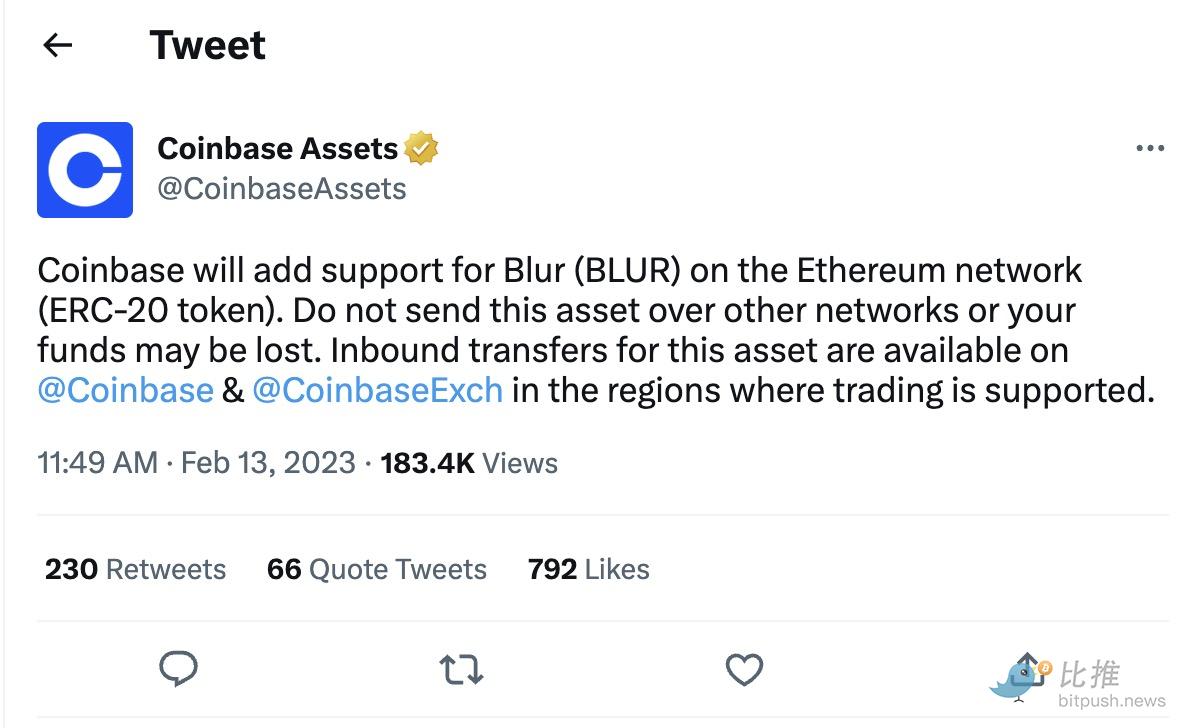Open the tweet timestamp 11:49 AM
This screenshot has height=728, width=1186.
tap(98, 462)
